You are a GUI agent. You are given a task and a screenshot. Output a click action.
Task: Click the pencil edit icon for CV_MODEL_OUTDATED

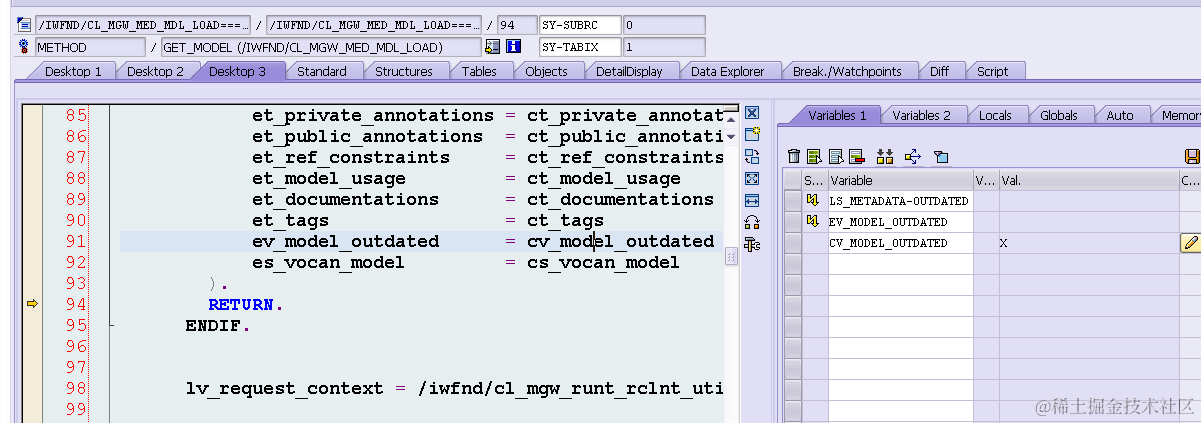coord(1190,242)
